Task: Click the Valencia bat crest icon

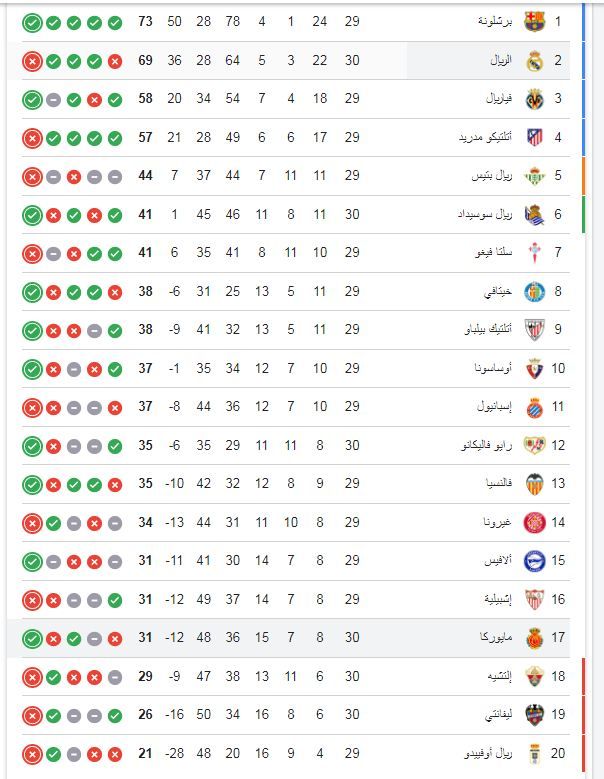Action: 533,483
